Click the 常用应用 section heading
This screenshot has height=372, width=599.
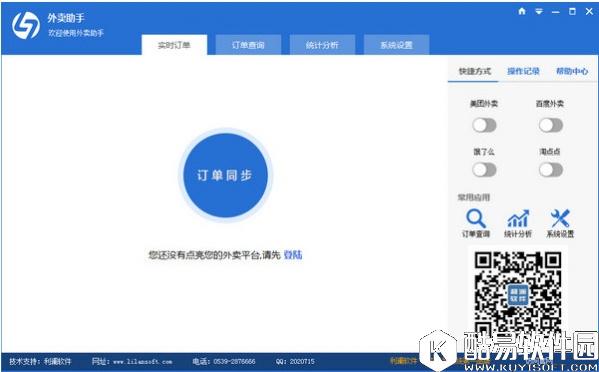pyautogui.click(x=474, y=197)
